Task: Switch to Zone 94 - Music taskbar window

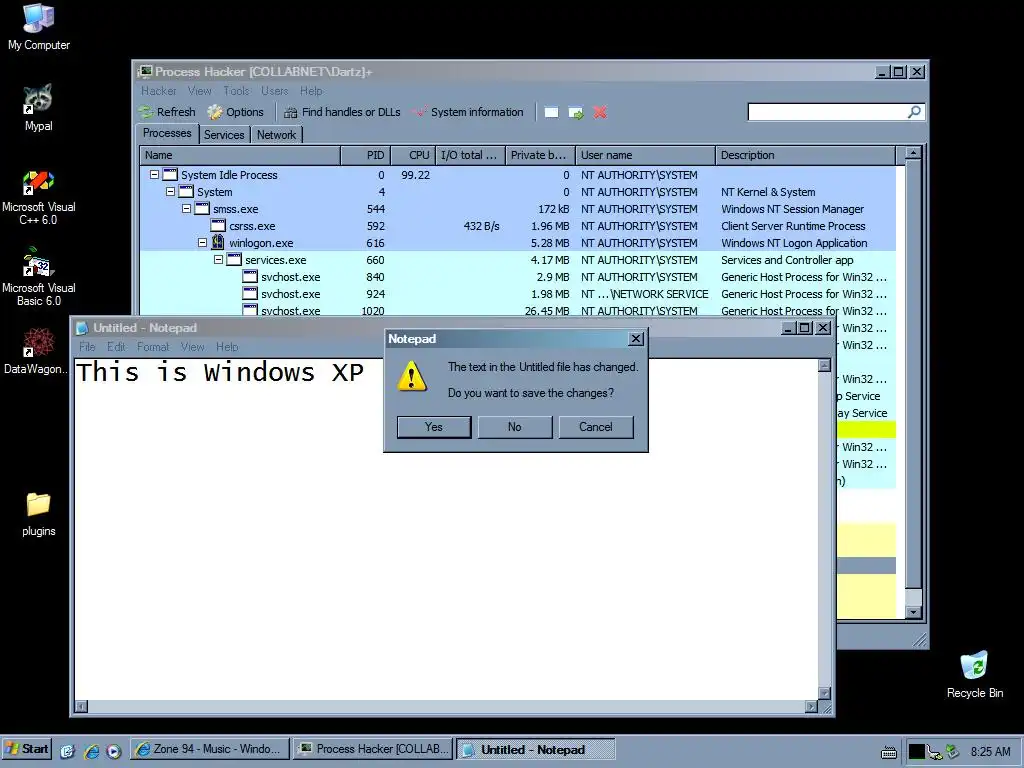Action: [x=209, y=749]
